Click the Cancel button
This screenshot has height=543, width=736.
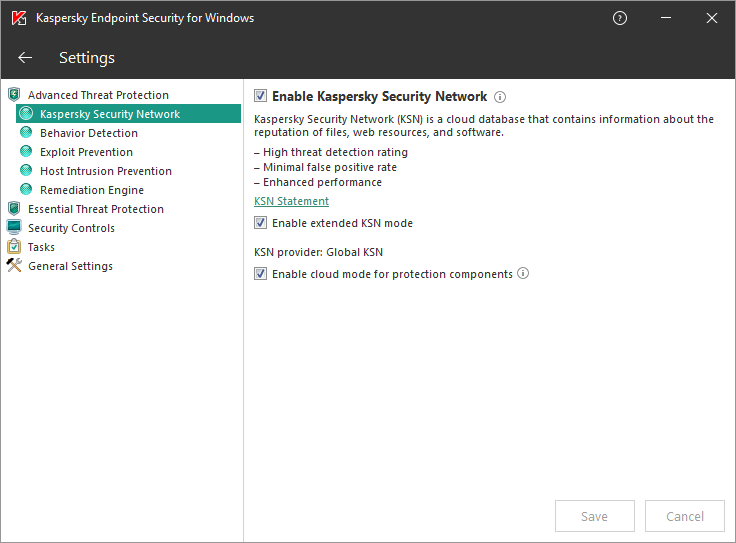point(685,516)
